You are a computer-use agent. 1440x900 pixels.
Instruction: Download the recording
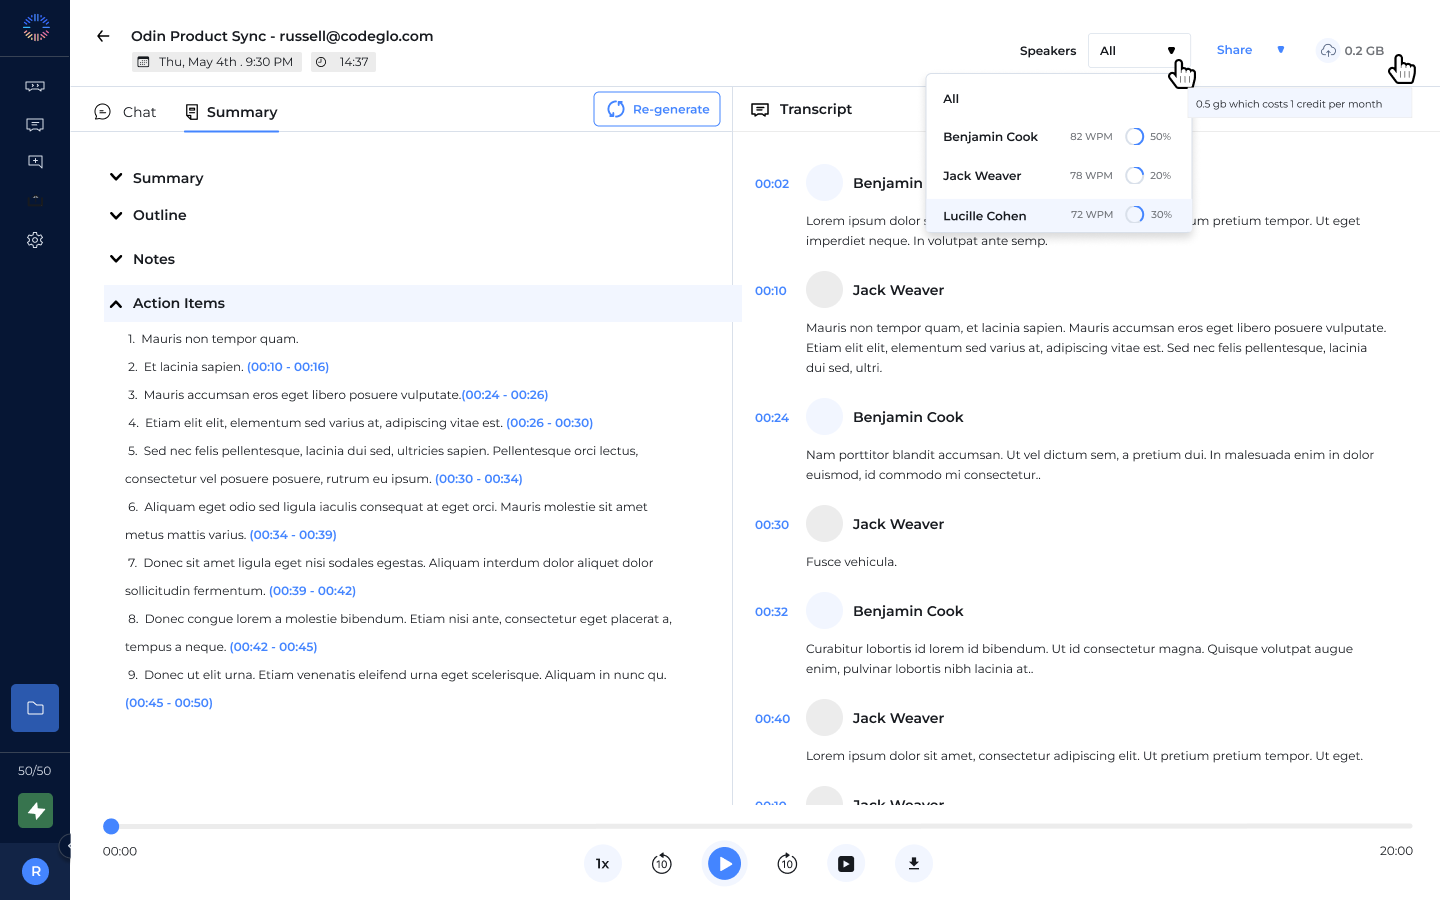(914, 863)
